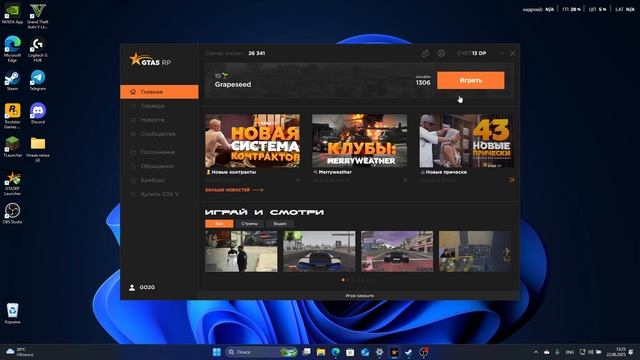This screenshot has height=360, width=640.
Task: Open the settings gear in the taskbar
Action: tap(380, 352)
